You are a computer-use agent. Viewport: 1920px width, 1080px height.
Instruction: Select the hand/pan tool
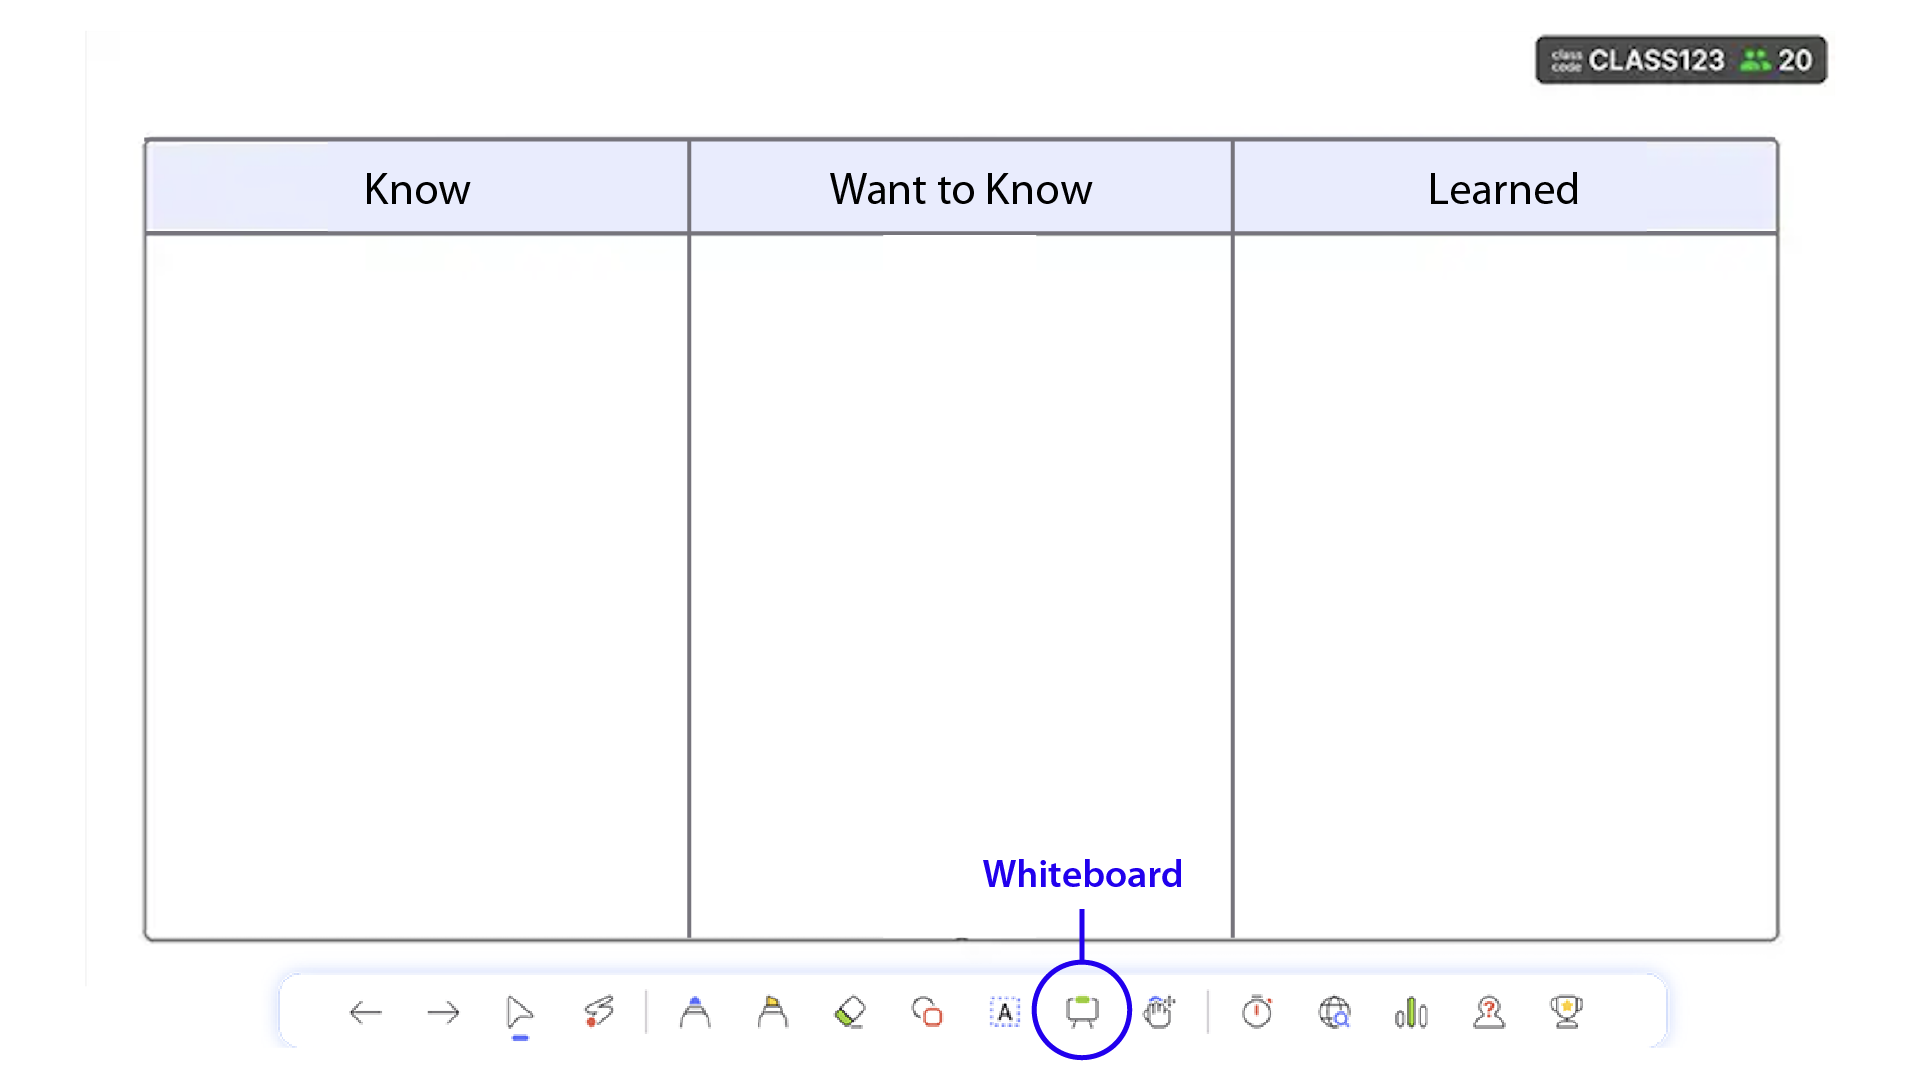click(1160, 1013)
